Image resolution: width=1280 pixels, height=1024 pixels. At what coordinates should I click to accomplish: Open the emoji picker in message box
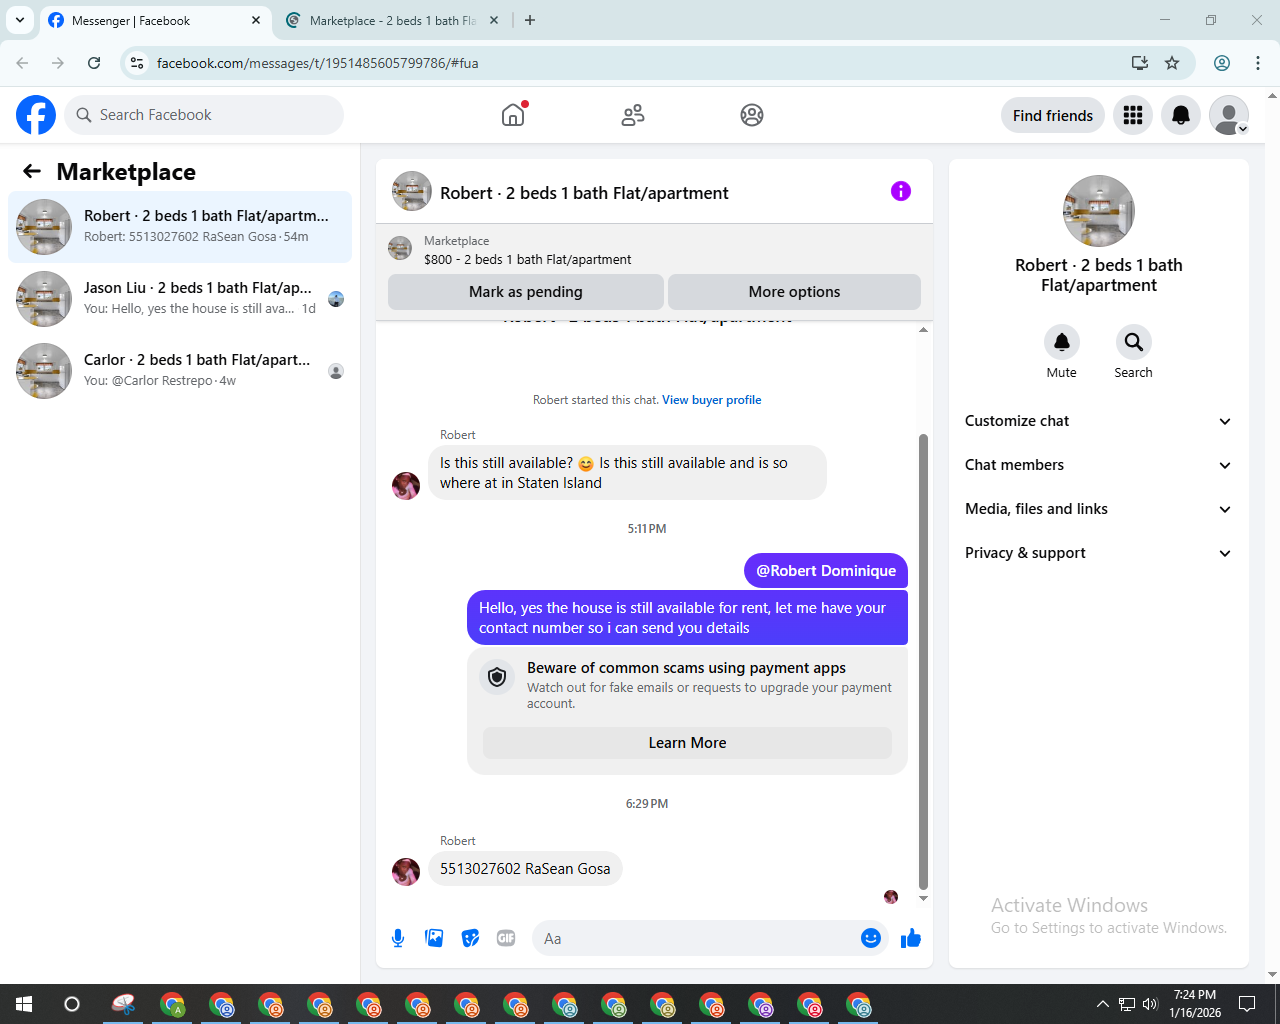coord(871,938)
